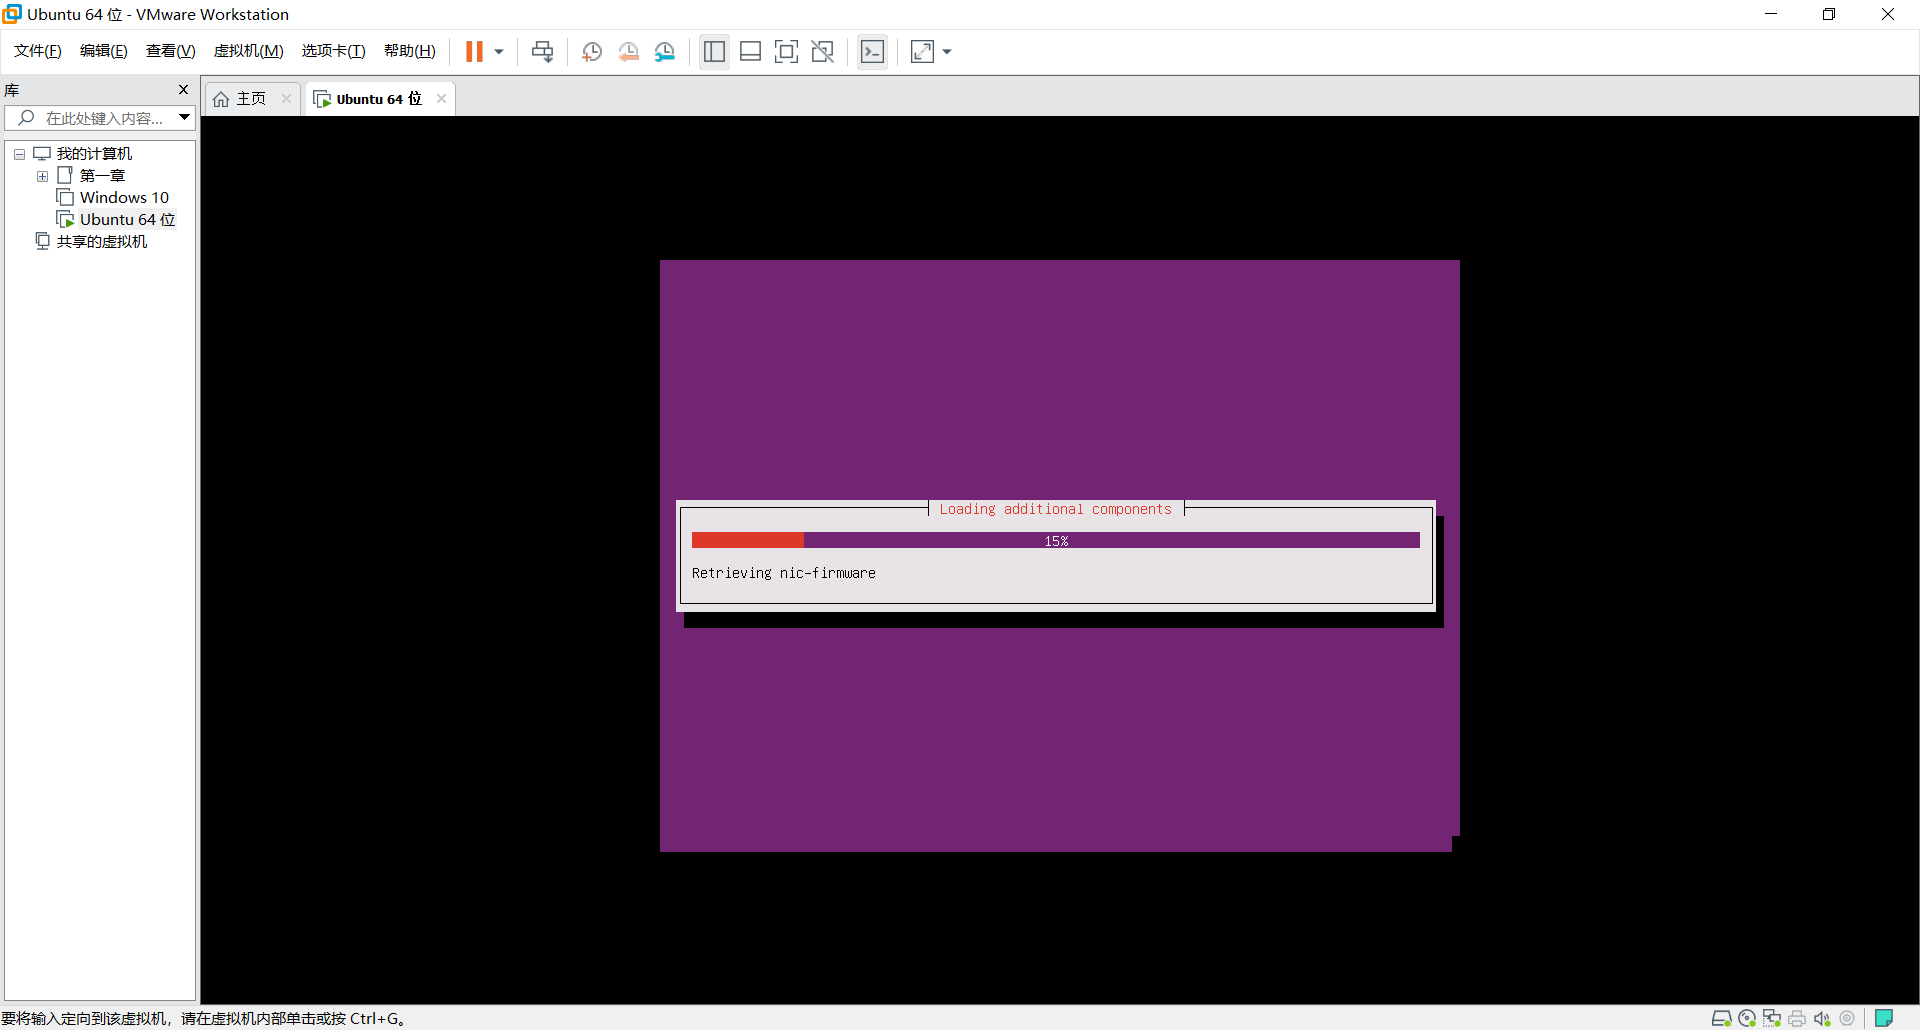
Task: Pause the running virtual machine
Action: coord(474,52)
